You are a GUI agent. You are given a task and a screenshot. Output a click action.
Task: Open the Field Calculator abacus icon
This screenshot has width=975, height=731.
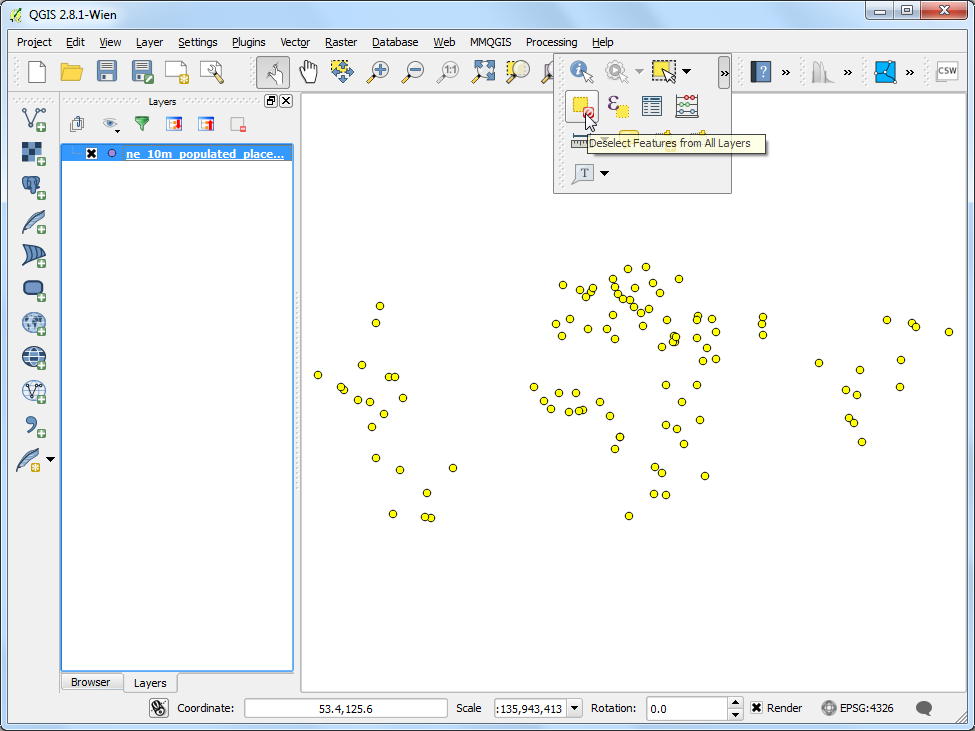[686, 106]
